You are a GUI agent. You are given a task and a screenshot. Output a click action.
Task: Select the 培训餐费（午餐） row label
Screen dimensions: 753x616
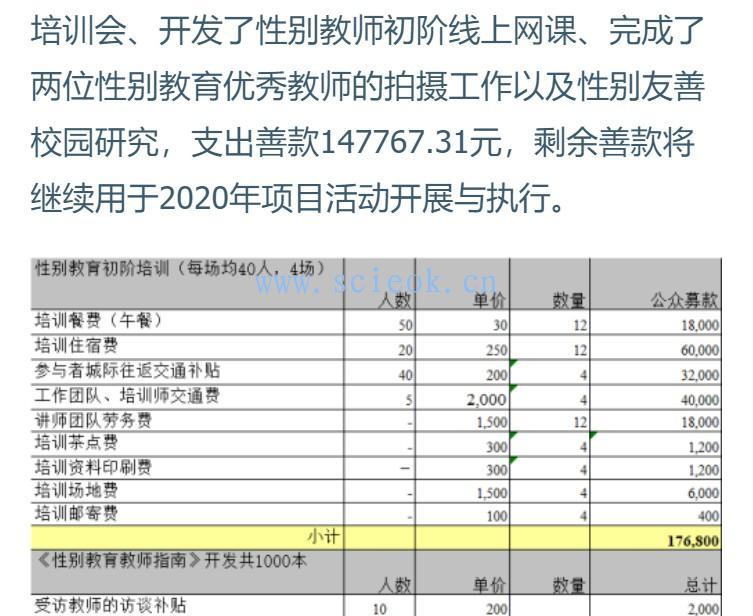(x=99, y=322)
